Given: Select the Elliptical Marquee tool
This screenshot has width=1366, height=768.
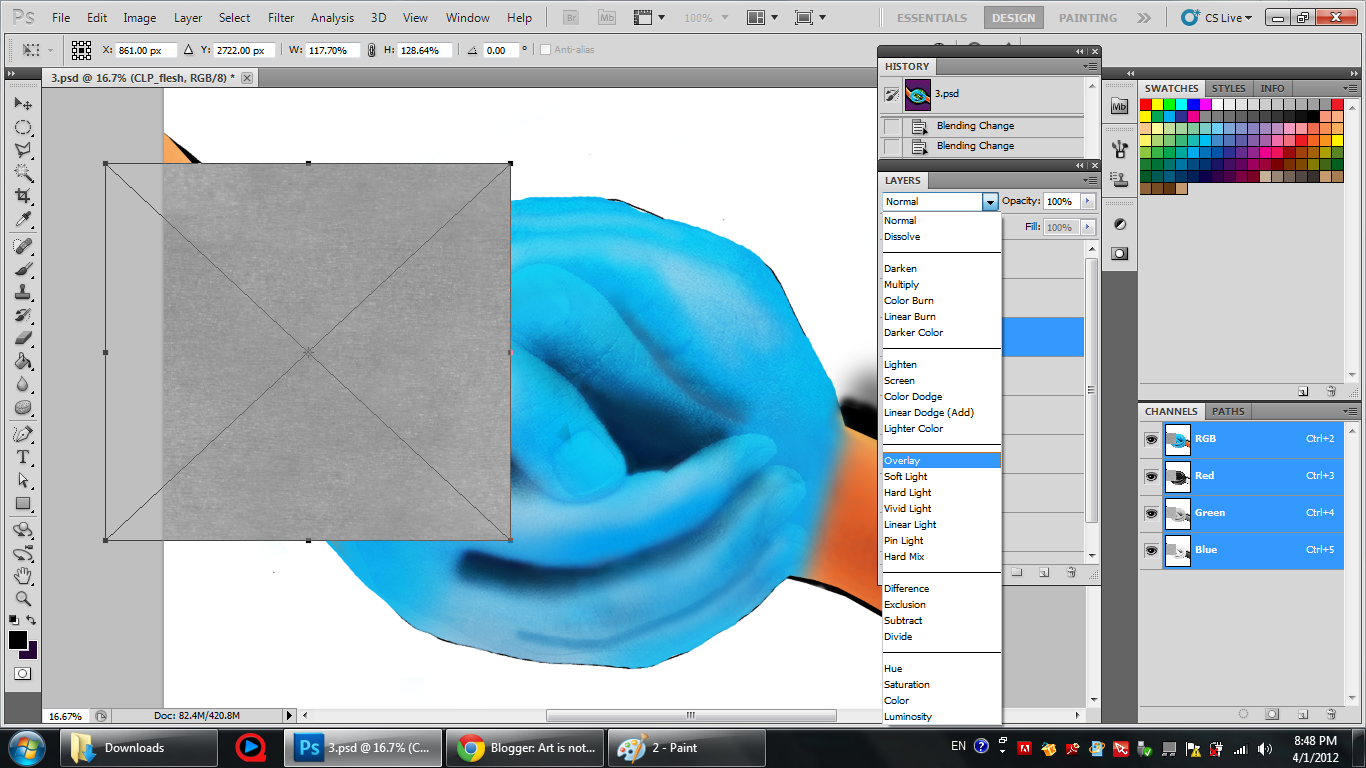Looking at the screenshot, I should point(22,127).
